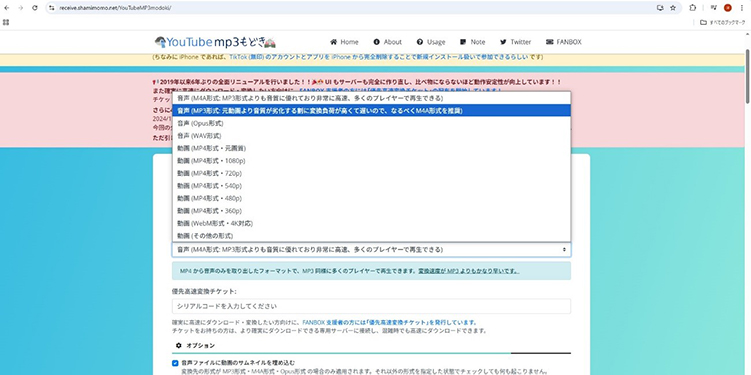Select 動画 MP4形式・1080p option
Viewport: 751px width, 375px height.
(372, 161)
